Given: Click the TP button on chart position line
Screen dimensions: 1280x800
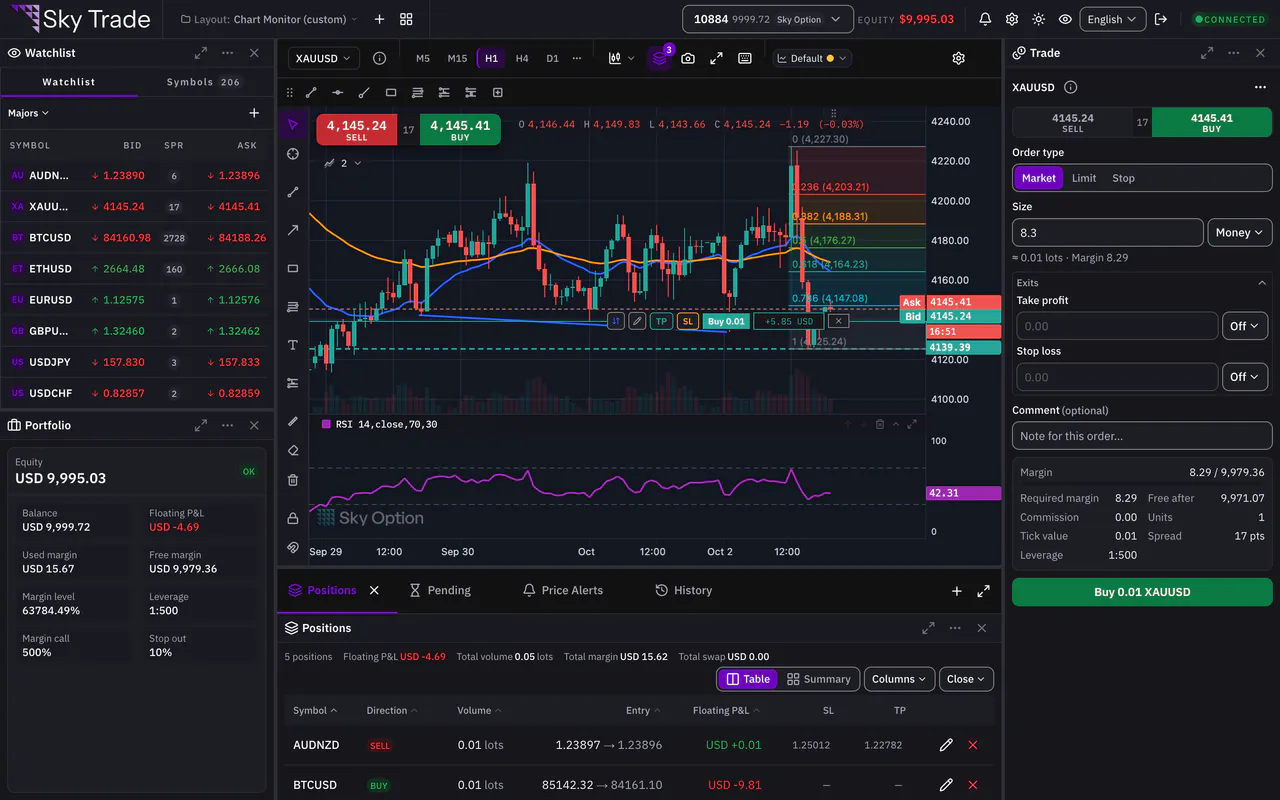Looking at the screenshot, I should [x=661, y=321].
